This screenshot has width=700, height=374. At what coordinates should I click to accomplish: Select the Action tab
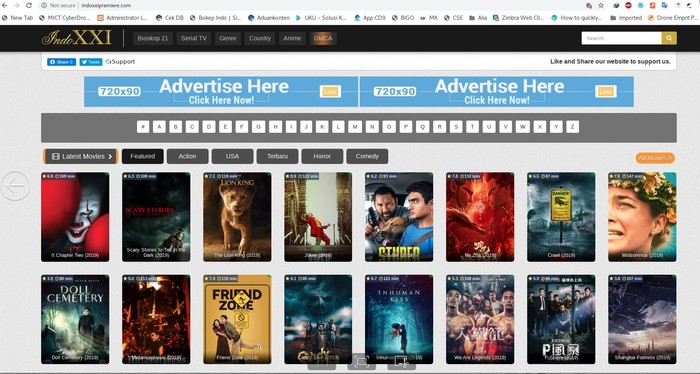[188, 156]
